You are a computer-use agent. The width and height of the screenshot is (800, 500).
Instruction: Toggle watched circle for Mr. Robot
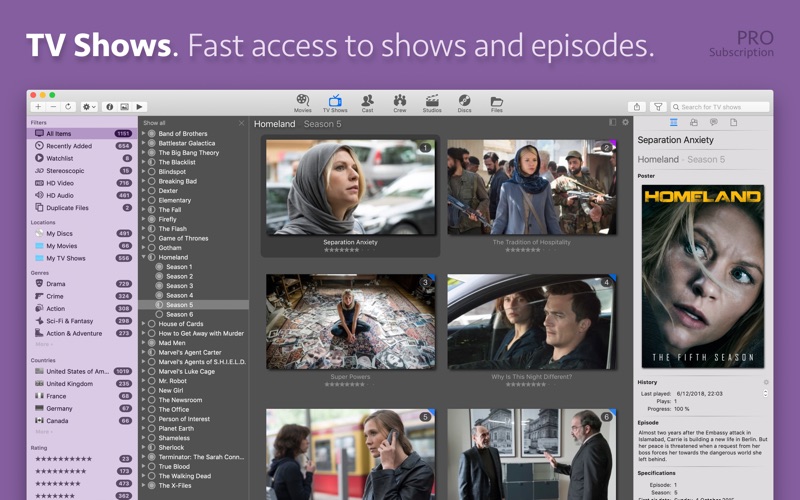click(x=152, y=381)
